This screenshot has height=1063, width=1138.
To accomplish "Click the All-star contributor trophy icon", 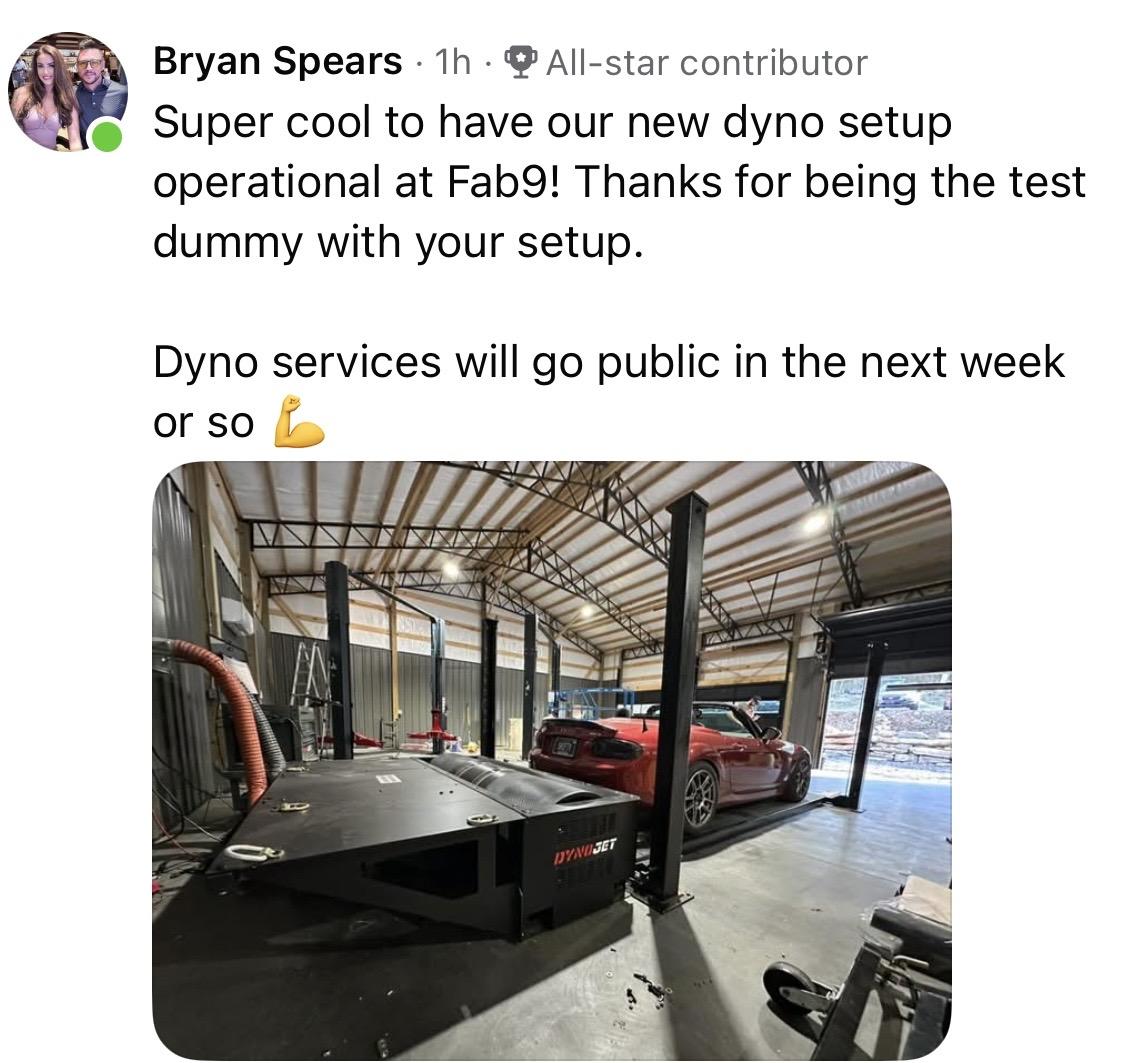I will point(520,62).
